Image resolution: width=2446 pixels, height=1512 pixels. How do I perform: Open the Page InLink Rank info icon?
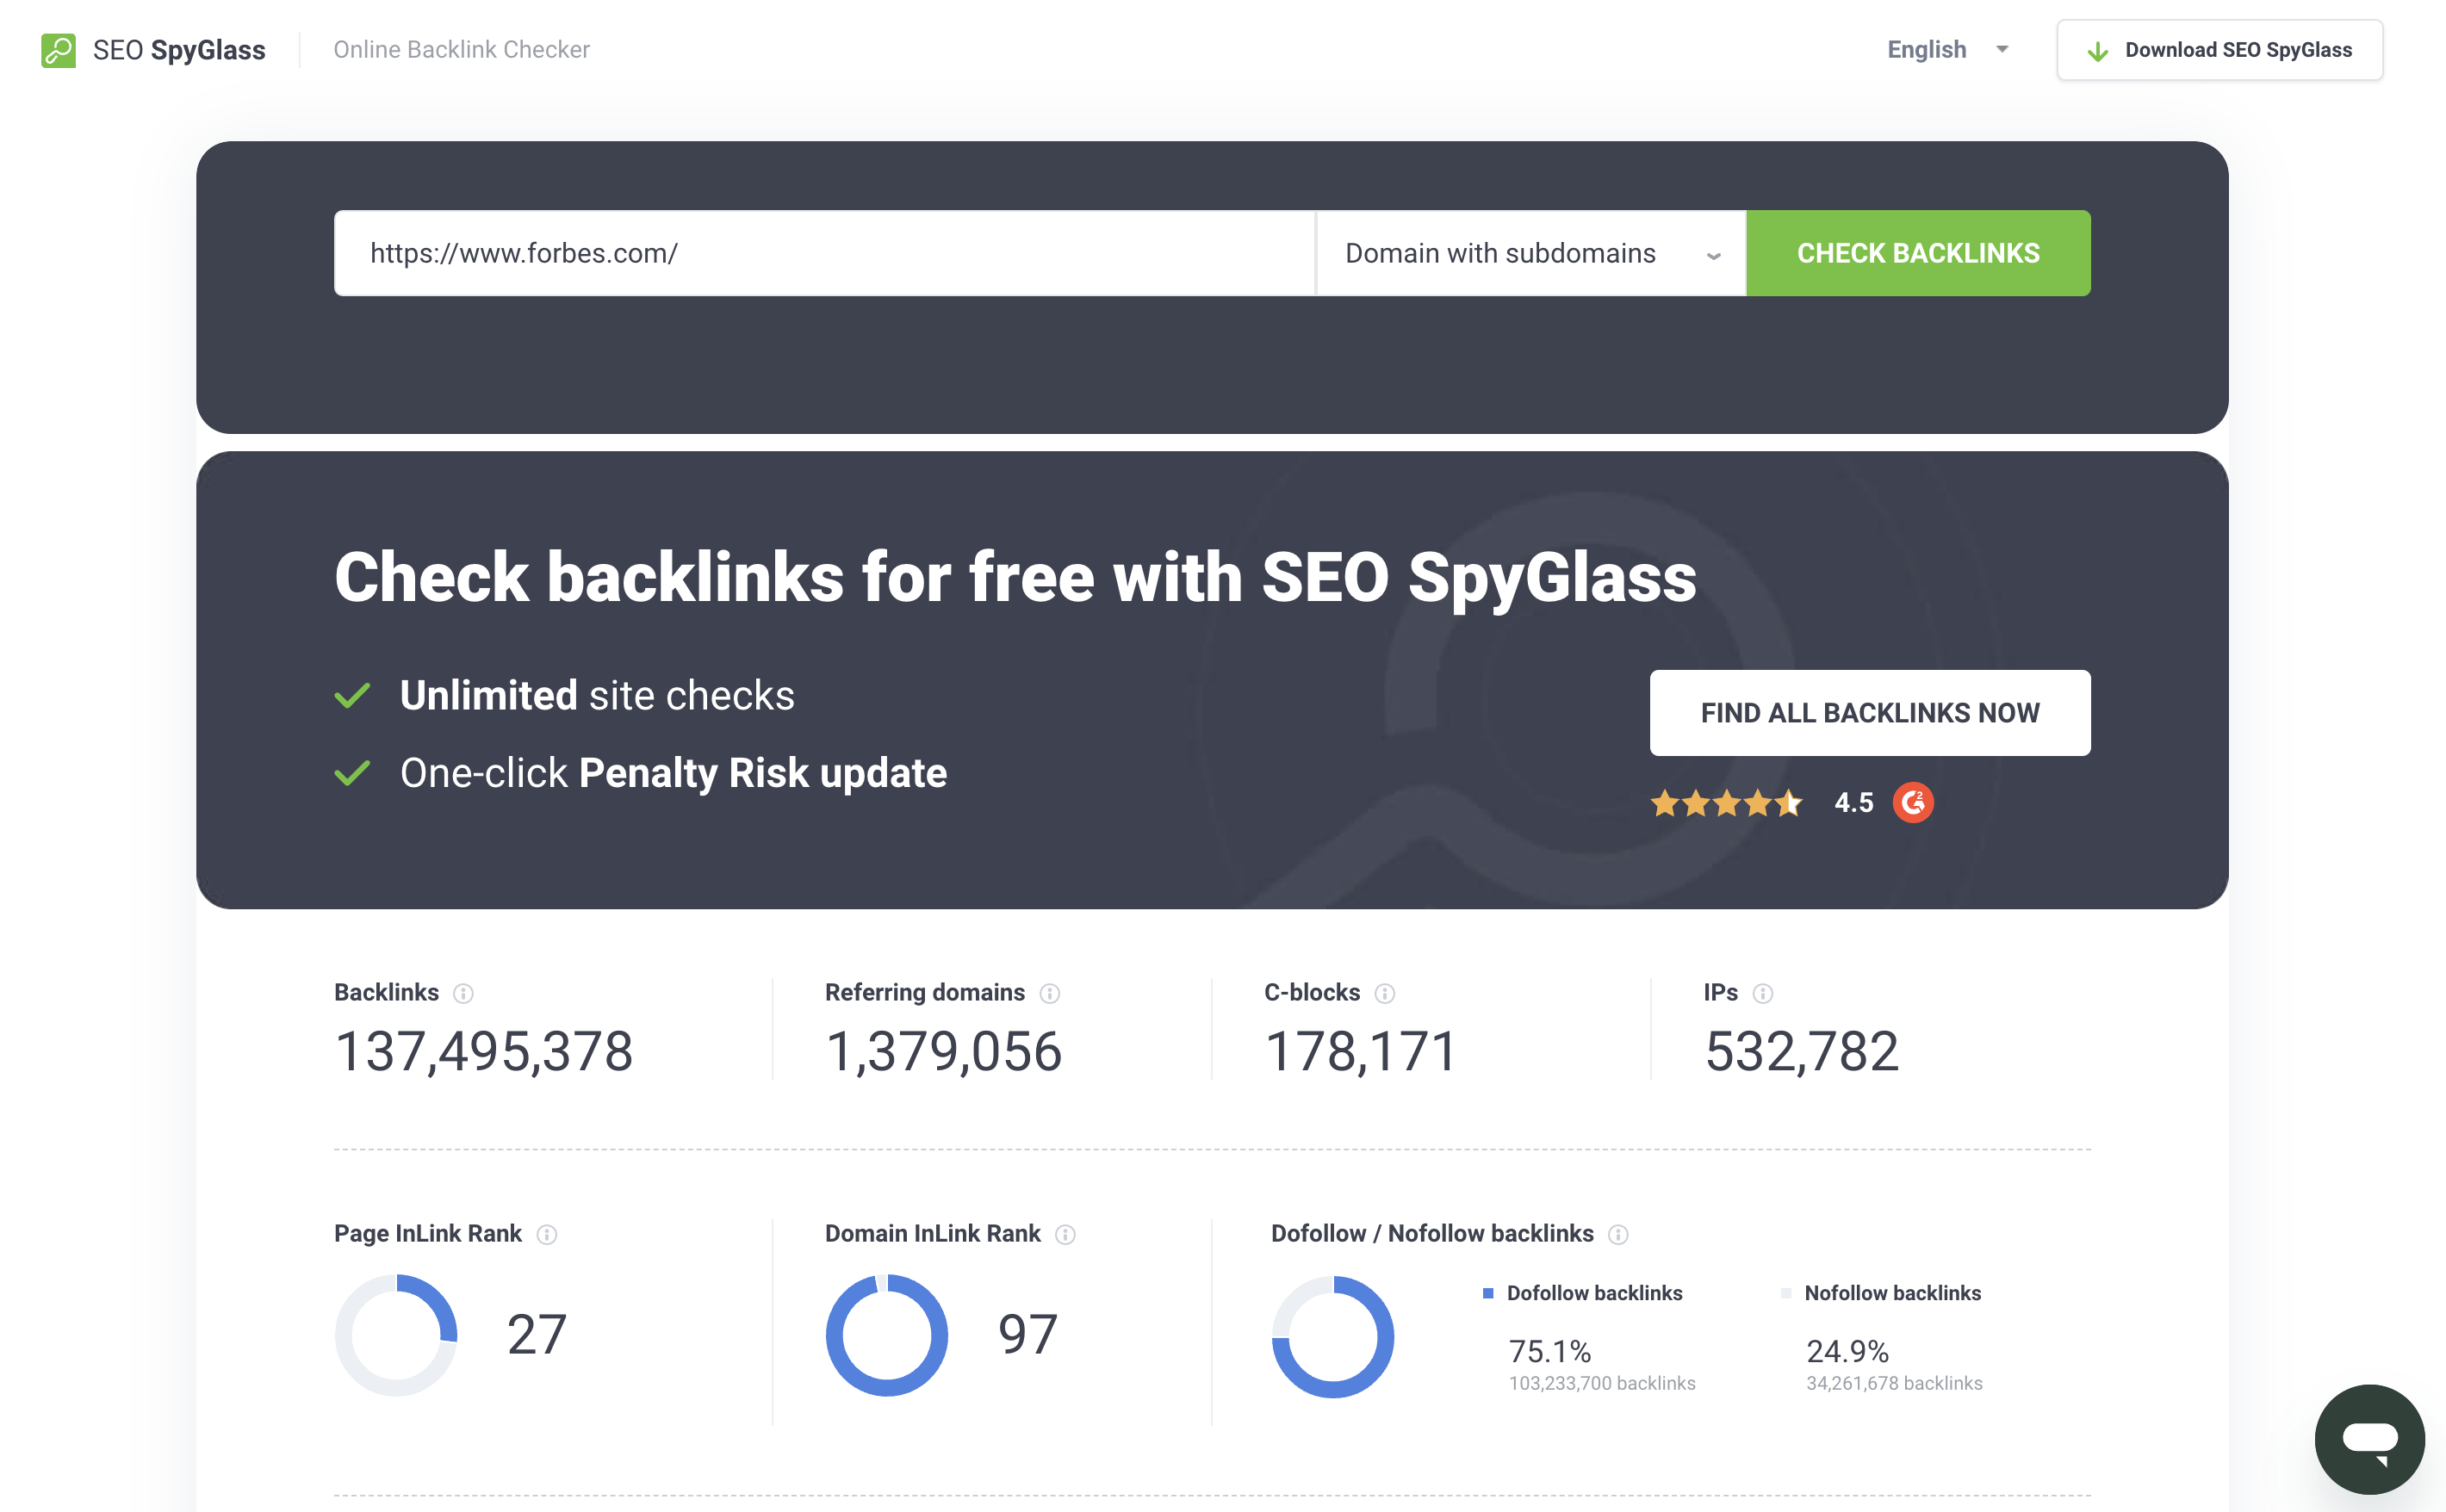coord(547,1234)
